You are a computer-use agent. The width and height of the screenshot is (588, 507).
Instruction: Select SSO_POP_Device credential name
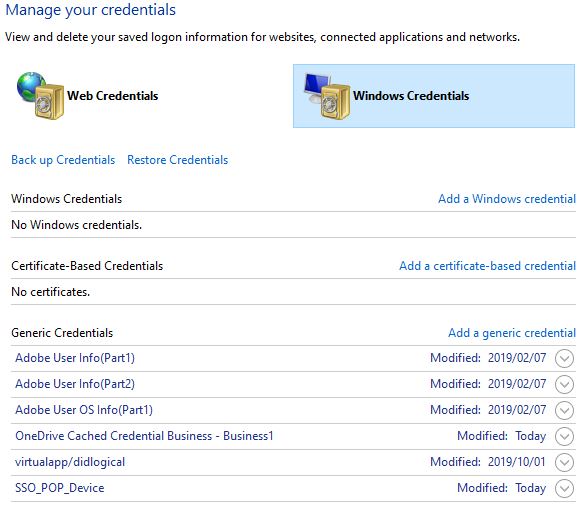(x=60, y=488)
